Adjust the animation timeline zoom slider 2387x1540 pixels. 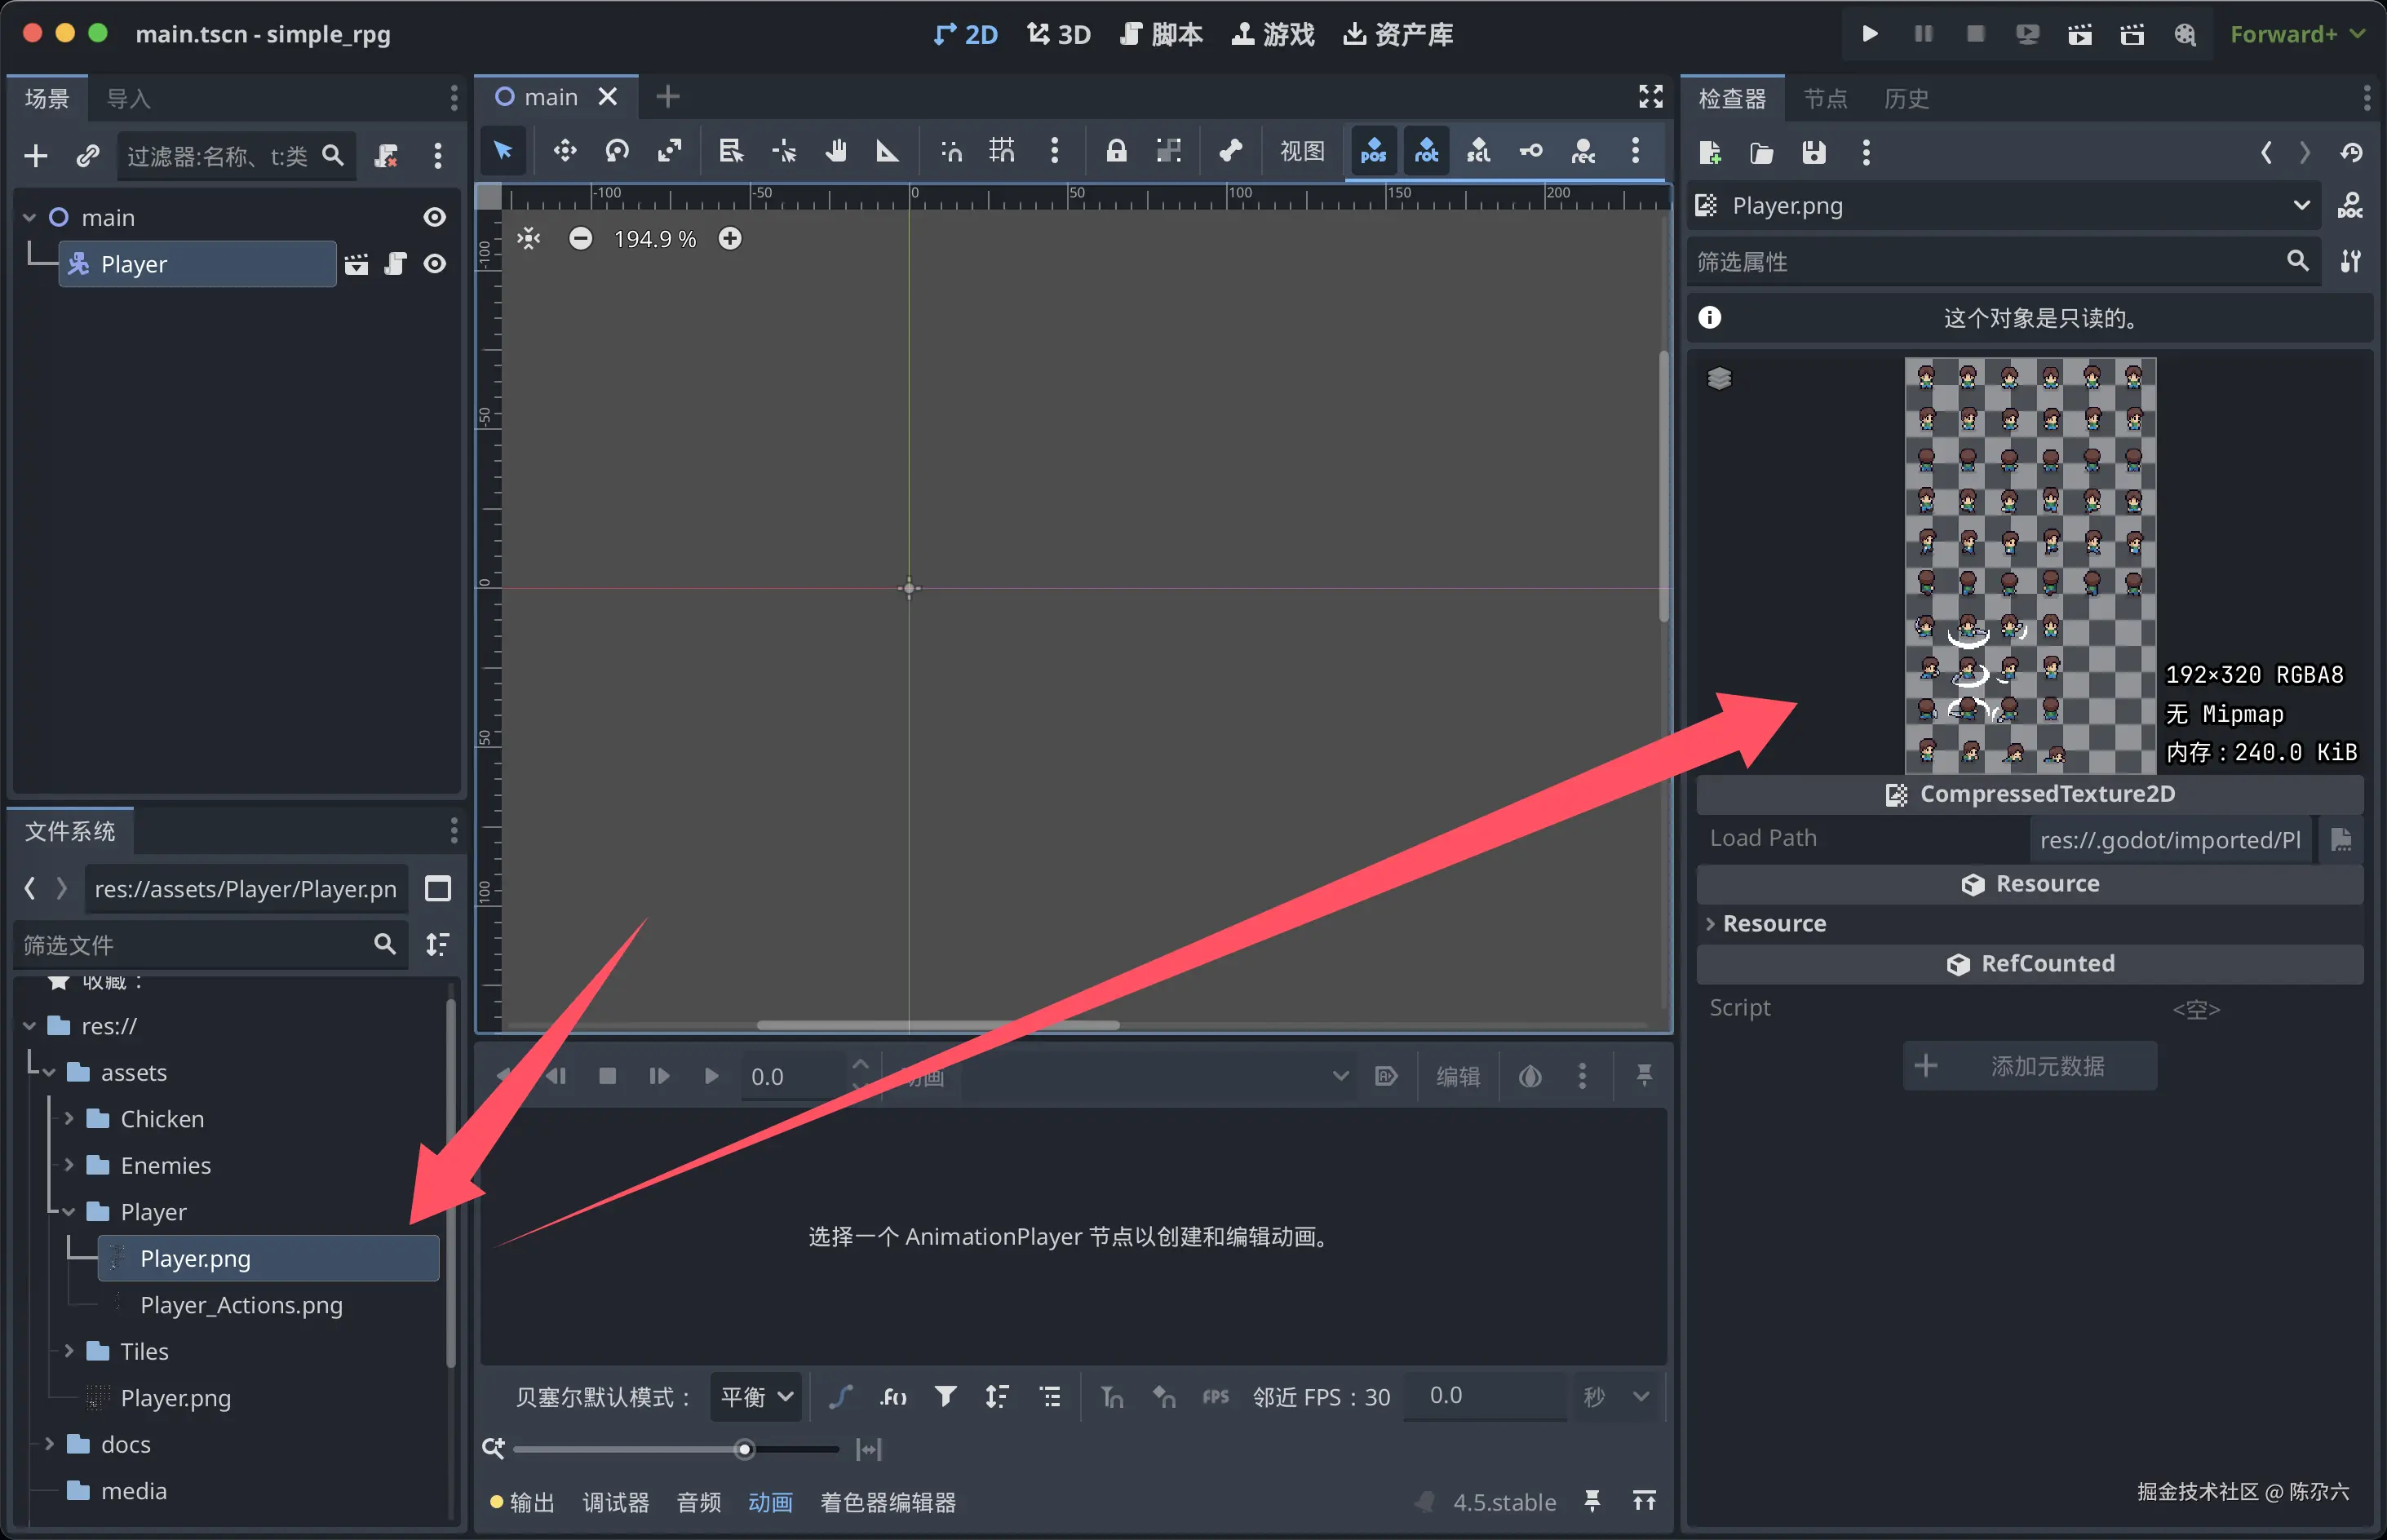pos(744,1449)
